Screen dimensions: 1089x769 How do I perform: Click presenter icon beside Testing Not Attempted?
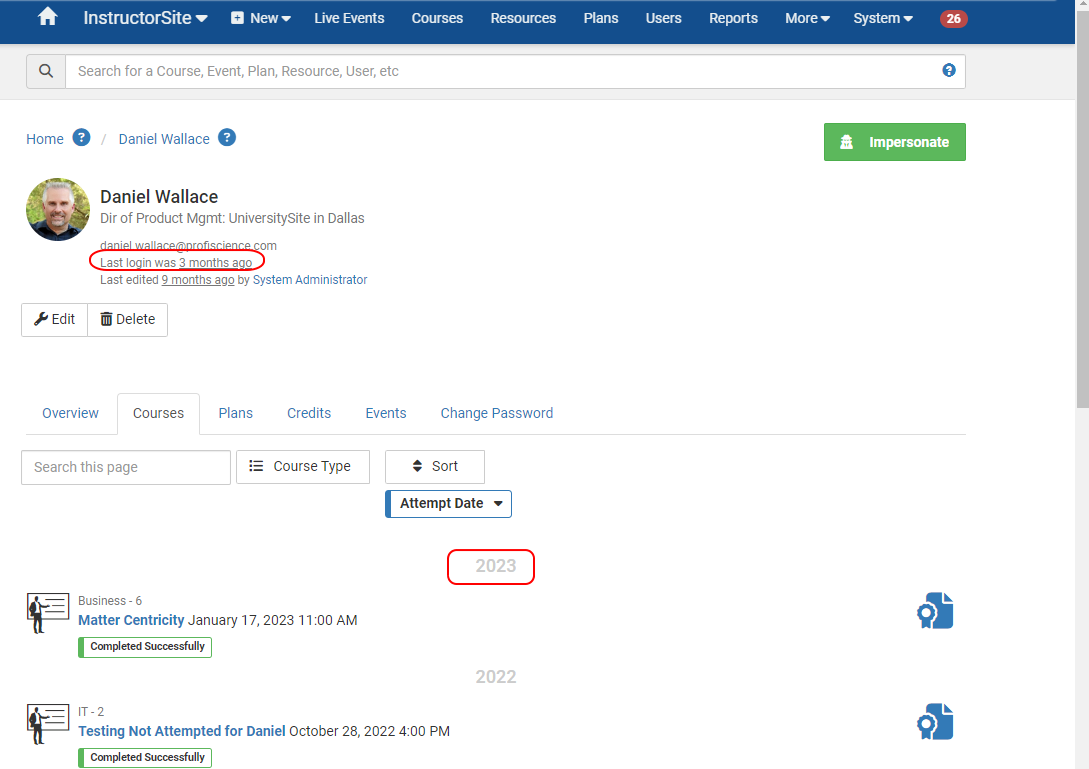point(48,724)
